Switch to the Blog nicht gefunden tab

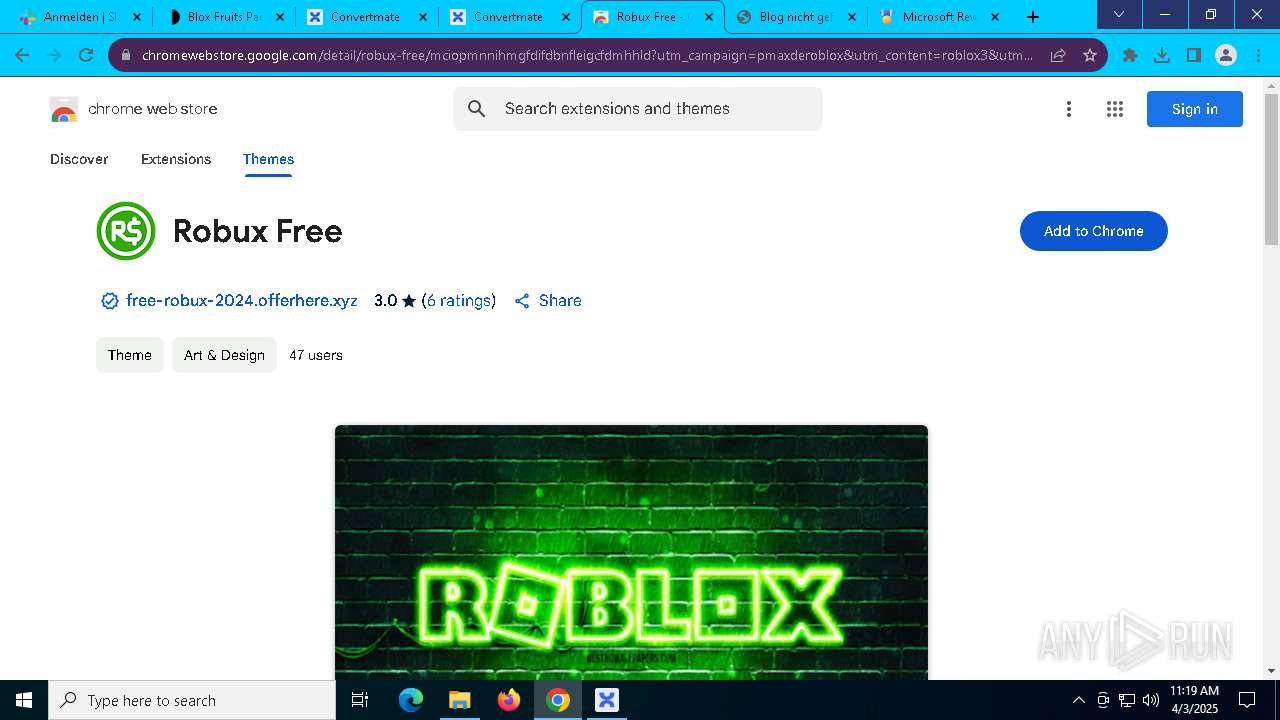[796, 17]
